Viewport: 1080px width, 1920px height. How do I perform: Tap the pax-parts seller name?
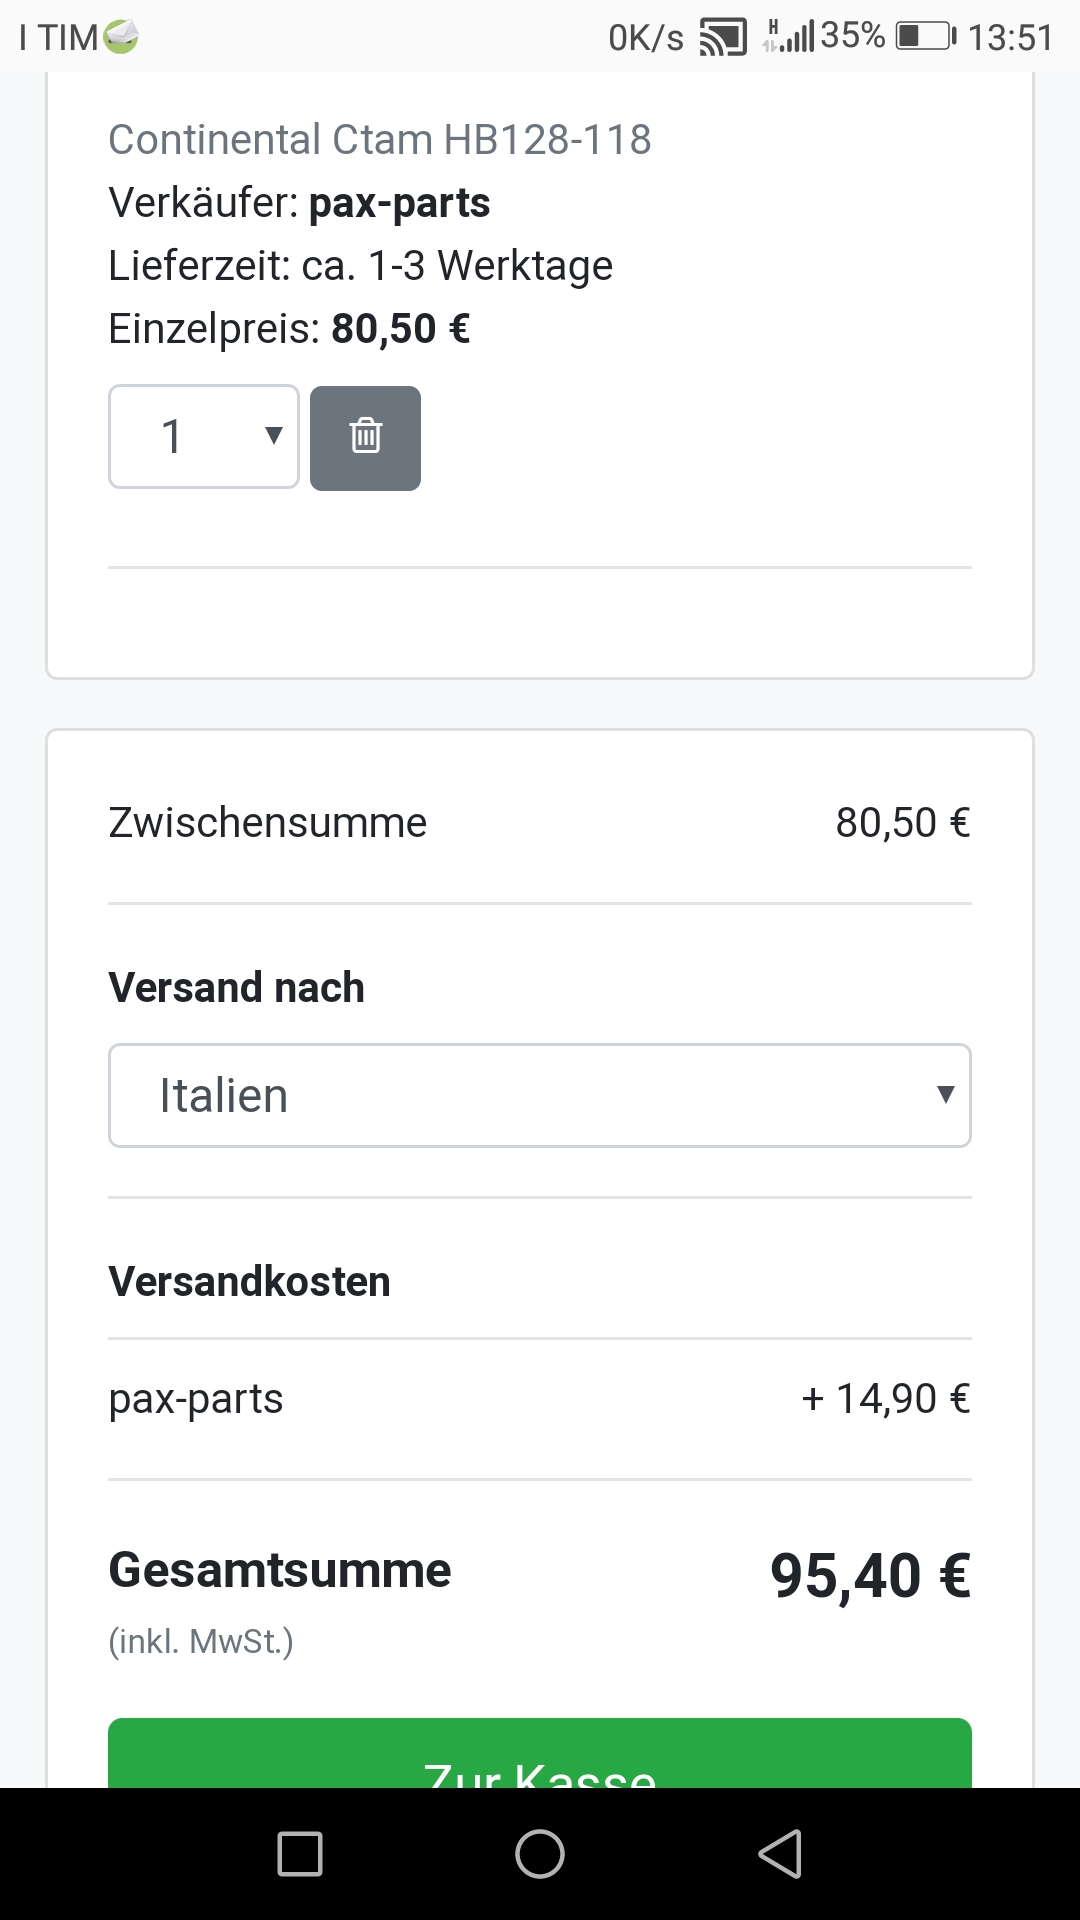point(399,203)
